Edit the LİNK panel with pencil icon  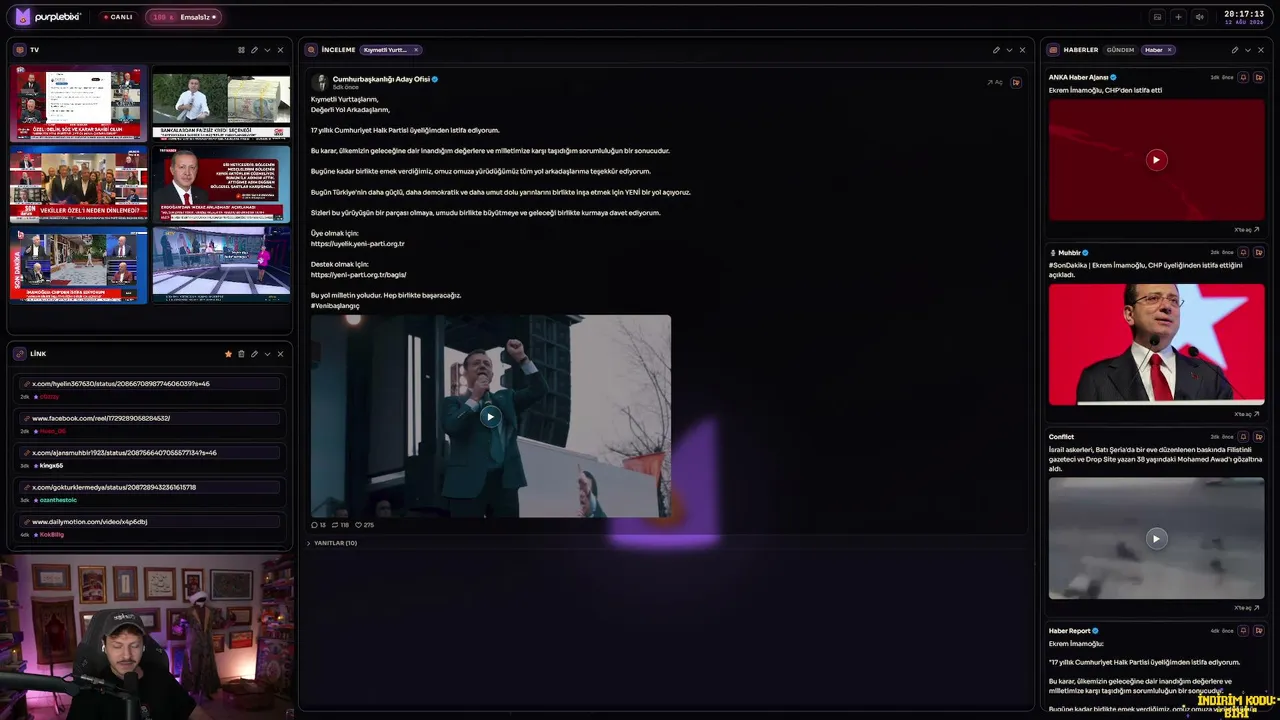coord(254,354)
